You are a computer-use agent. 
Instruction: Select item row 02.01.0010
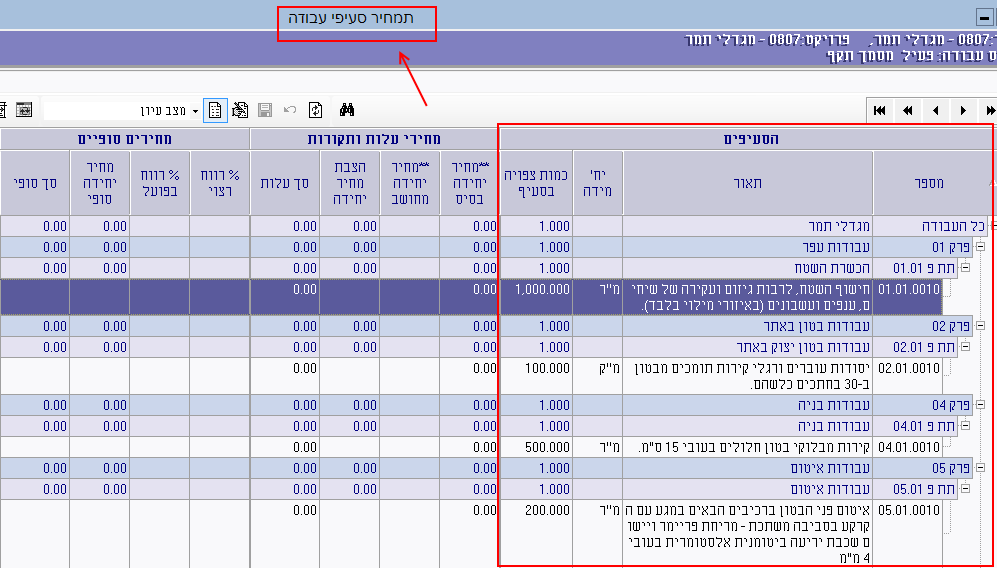907,368
